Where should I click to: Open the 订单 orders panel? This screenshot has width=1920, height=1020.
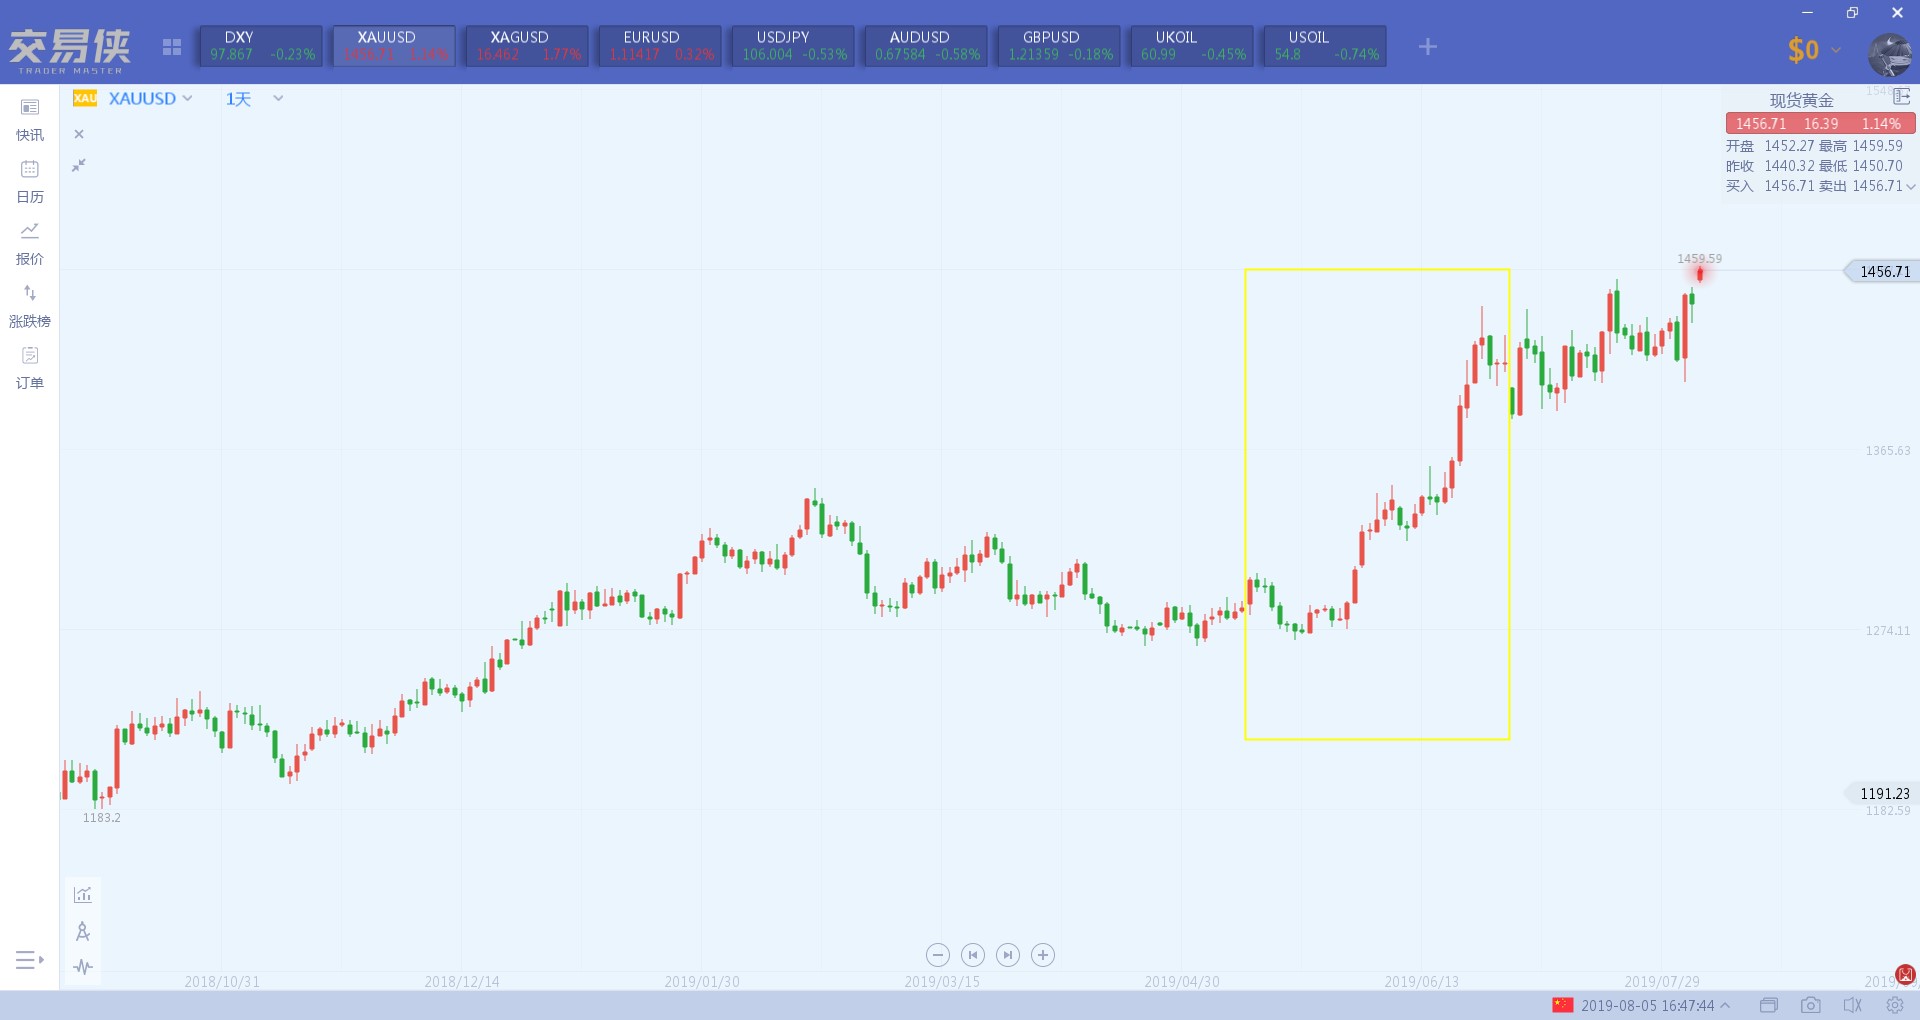(30, 368)
